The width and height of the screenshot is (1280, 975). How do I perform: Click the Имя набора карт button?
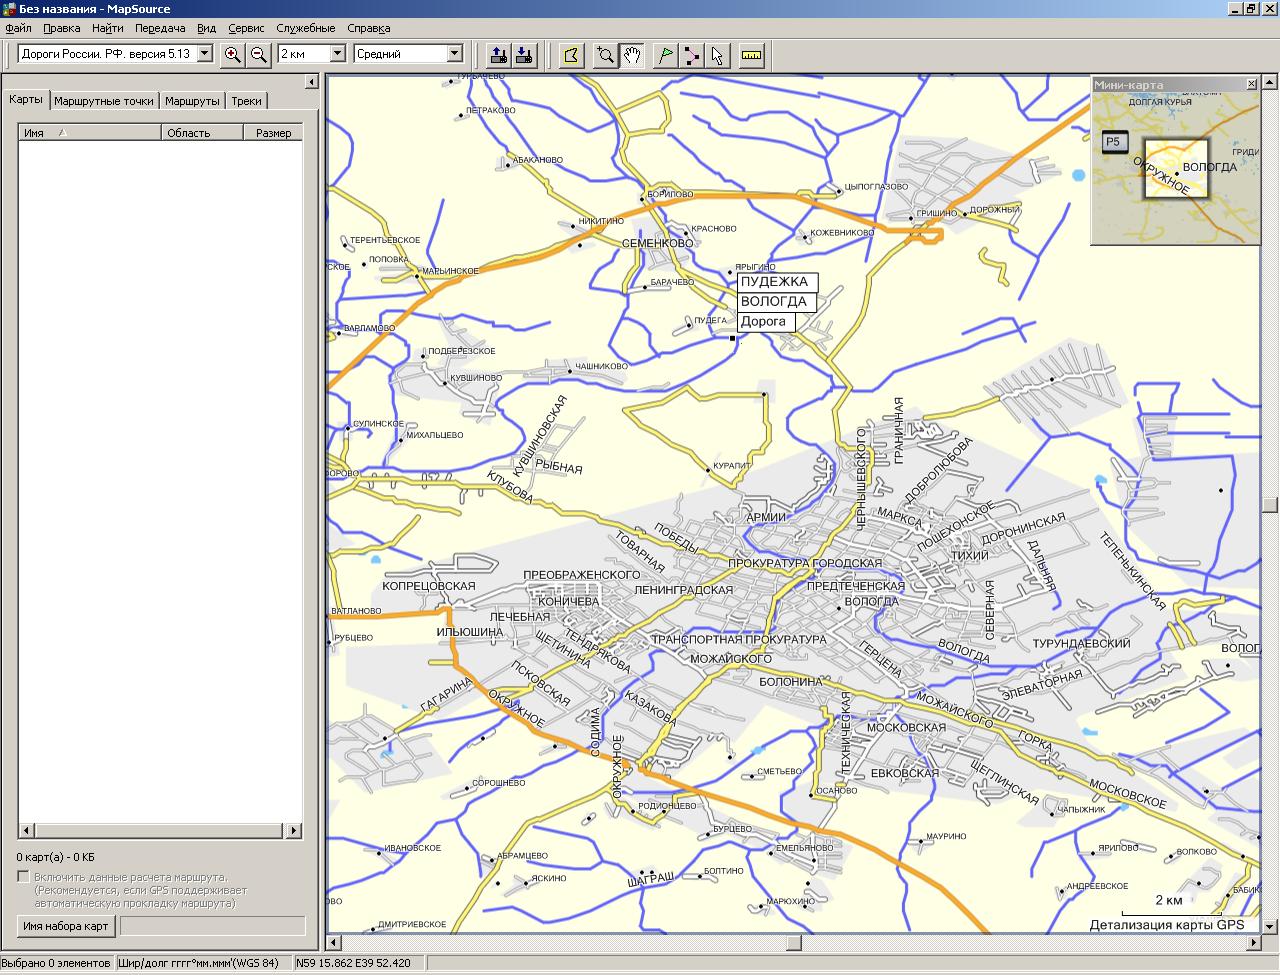click(x=66, y=926)
